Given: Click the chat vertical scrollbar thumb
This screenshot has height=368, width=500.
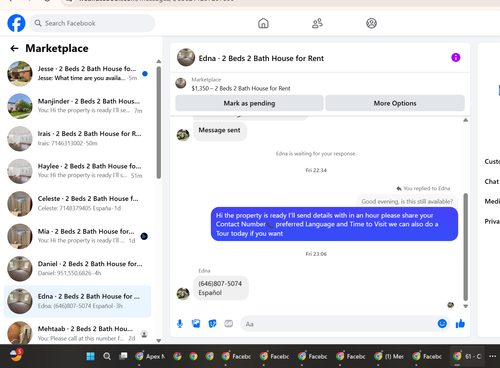Looking at the screenshot, I should click(466, 247).
